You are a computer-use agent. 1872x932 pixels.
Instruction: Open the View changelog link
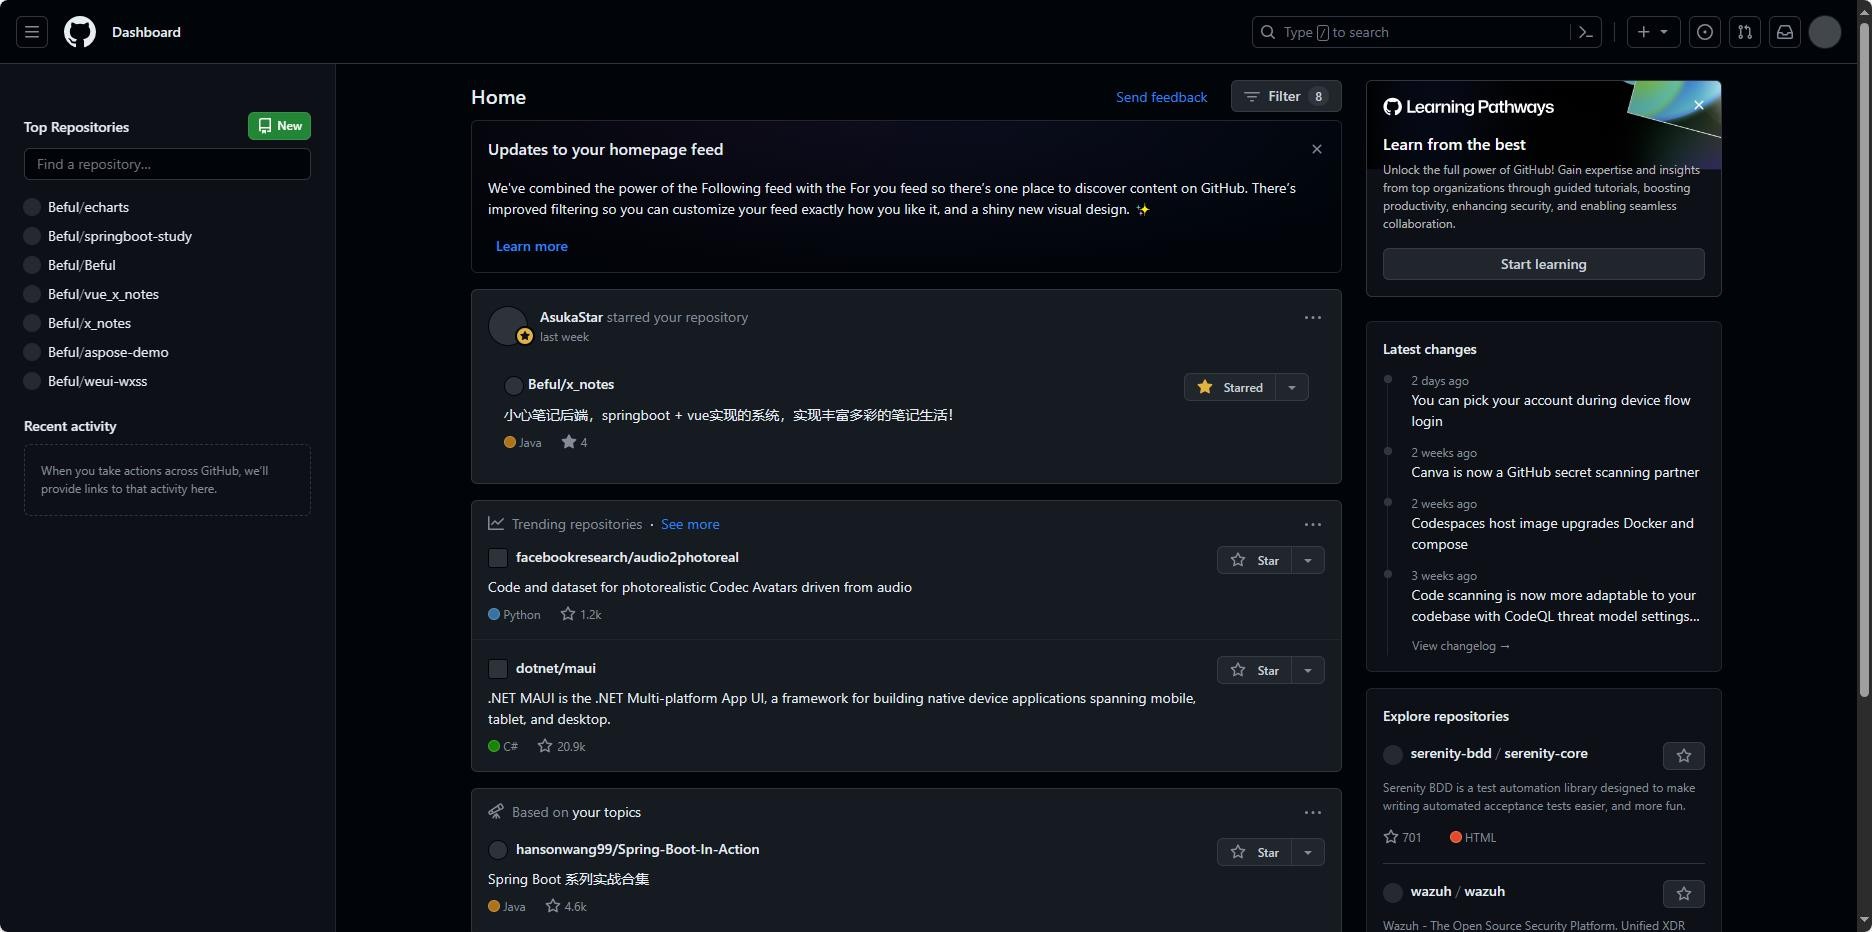point(1460,646)
